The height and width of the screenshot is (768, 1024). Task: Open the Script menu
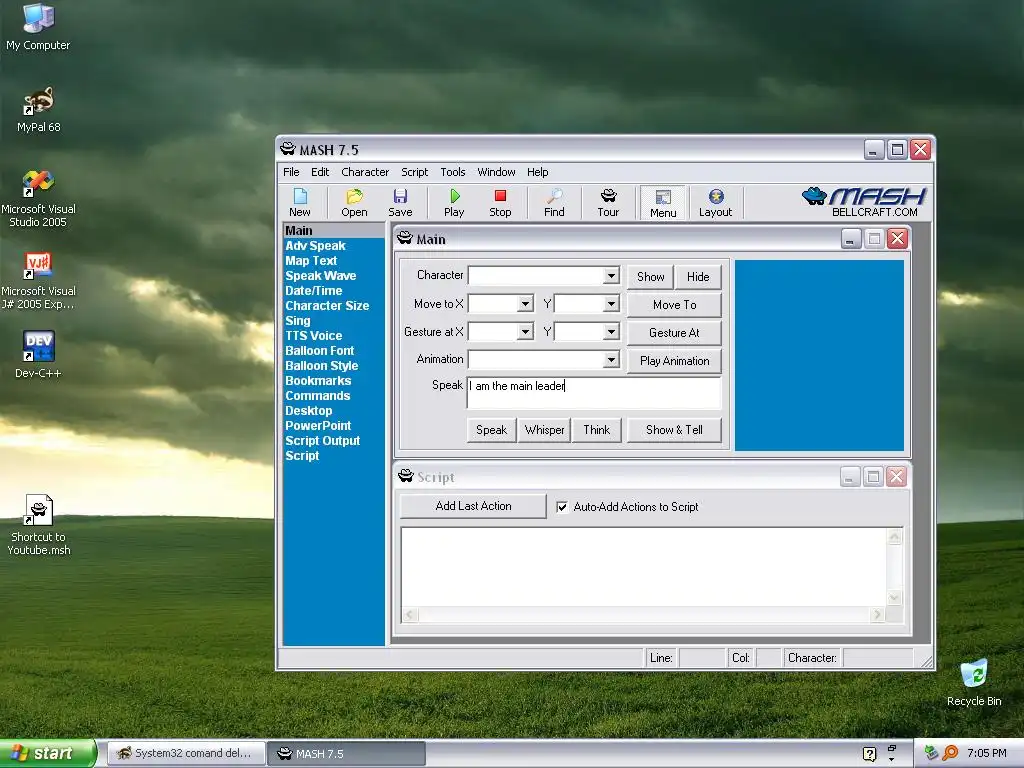point(415,172)
